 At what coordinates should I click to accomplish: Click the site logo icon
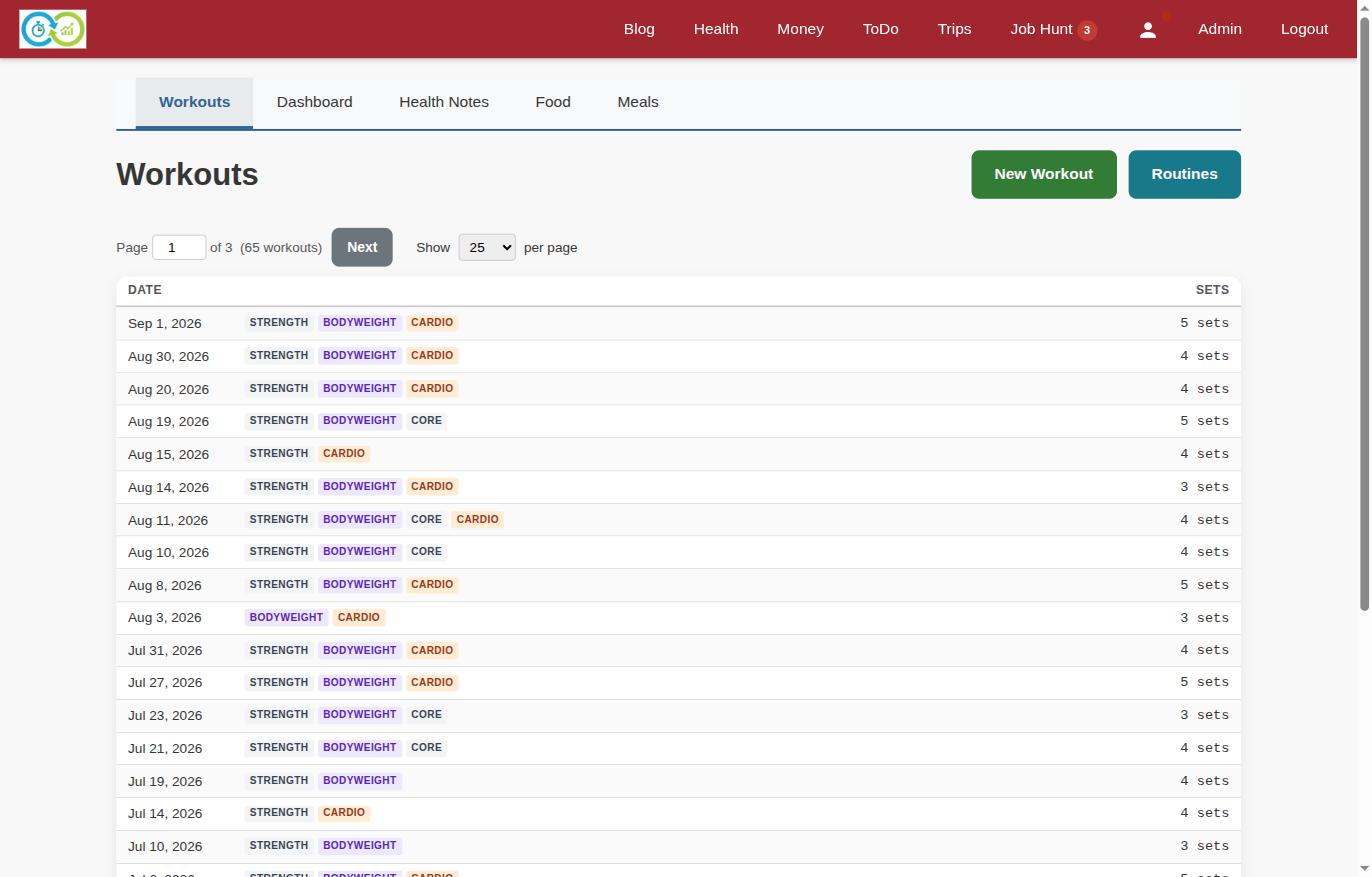coord(53,29)
